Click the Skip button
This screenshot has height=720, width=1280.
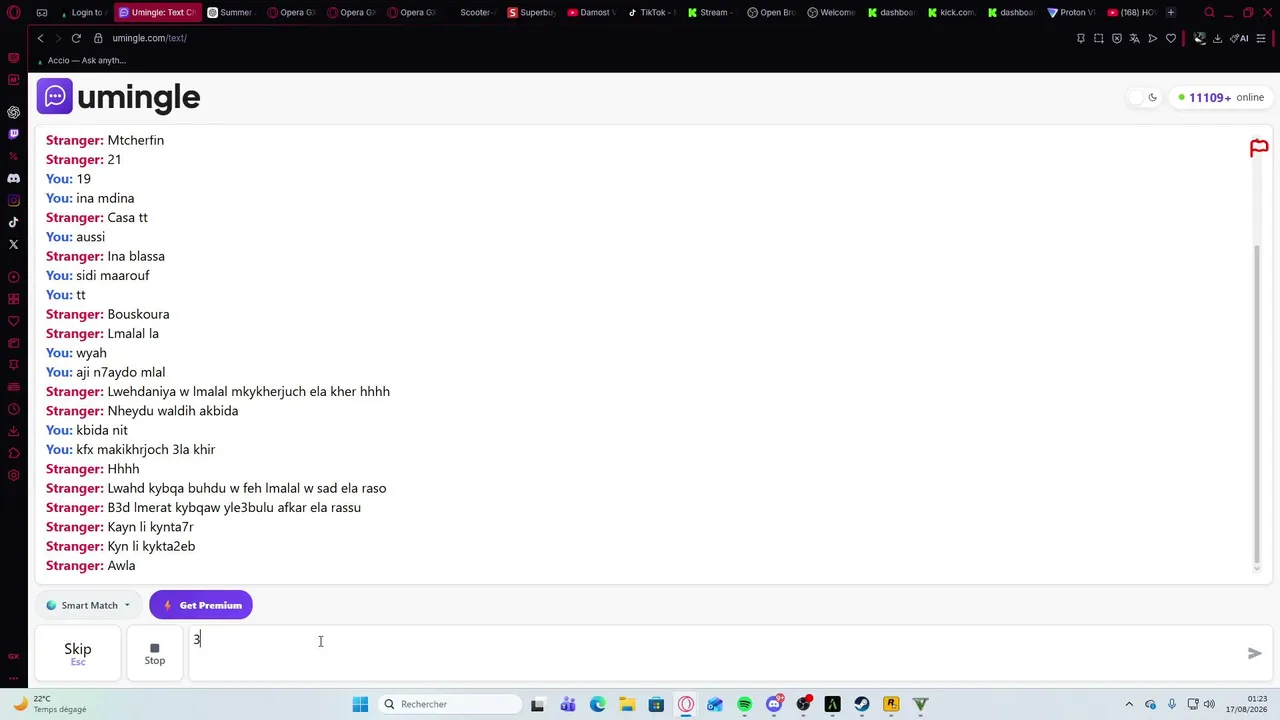point(78,653)
